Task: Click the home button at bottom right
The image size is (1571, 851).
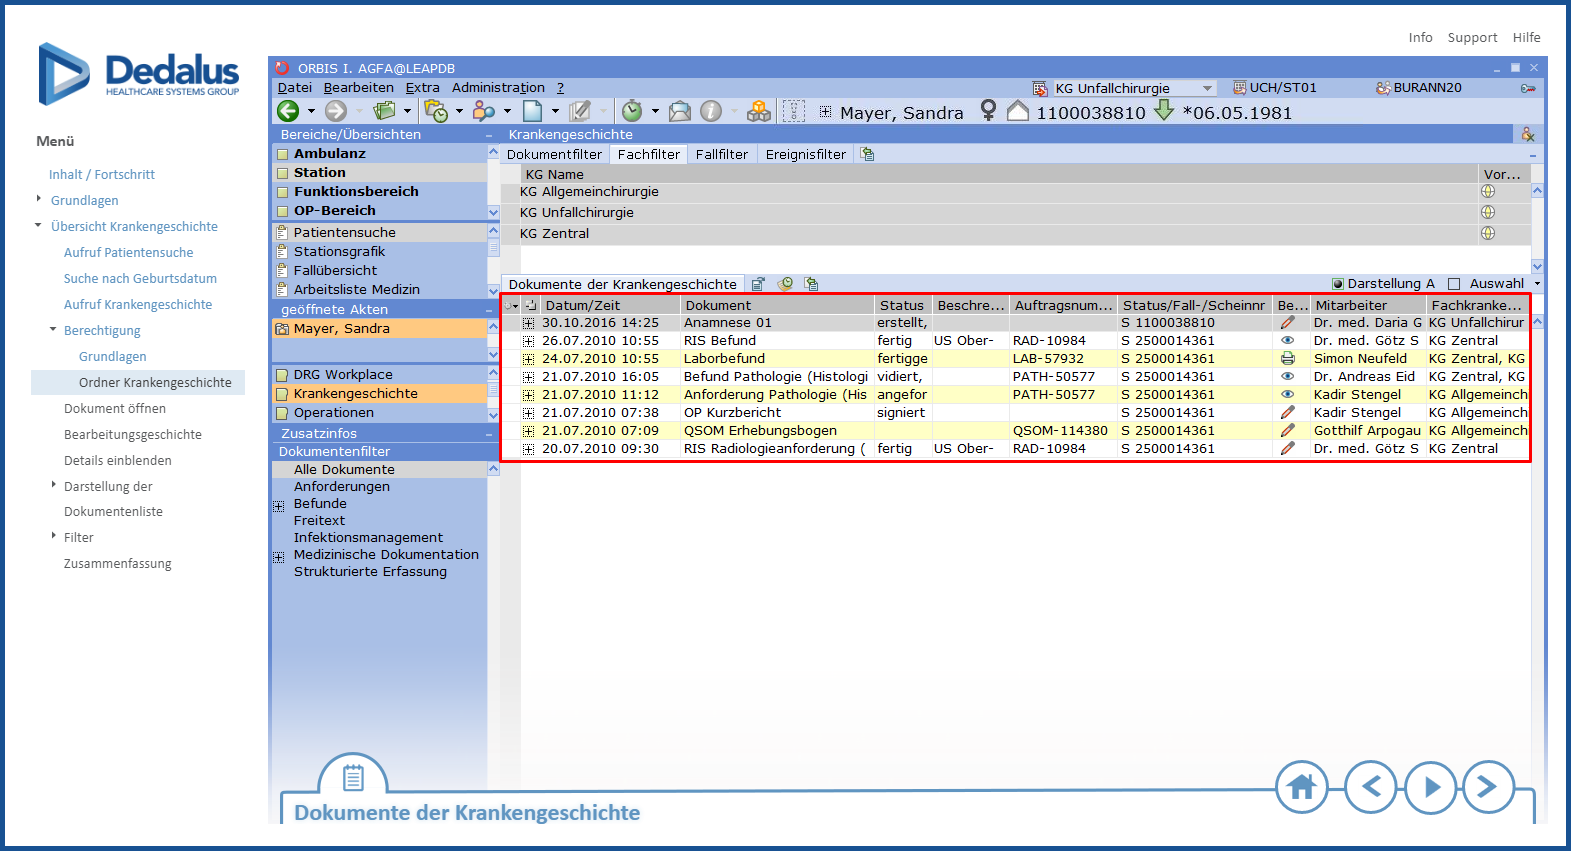Action: click(x=1301, y=787)
